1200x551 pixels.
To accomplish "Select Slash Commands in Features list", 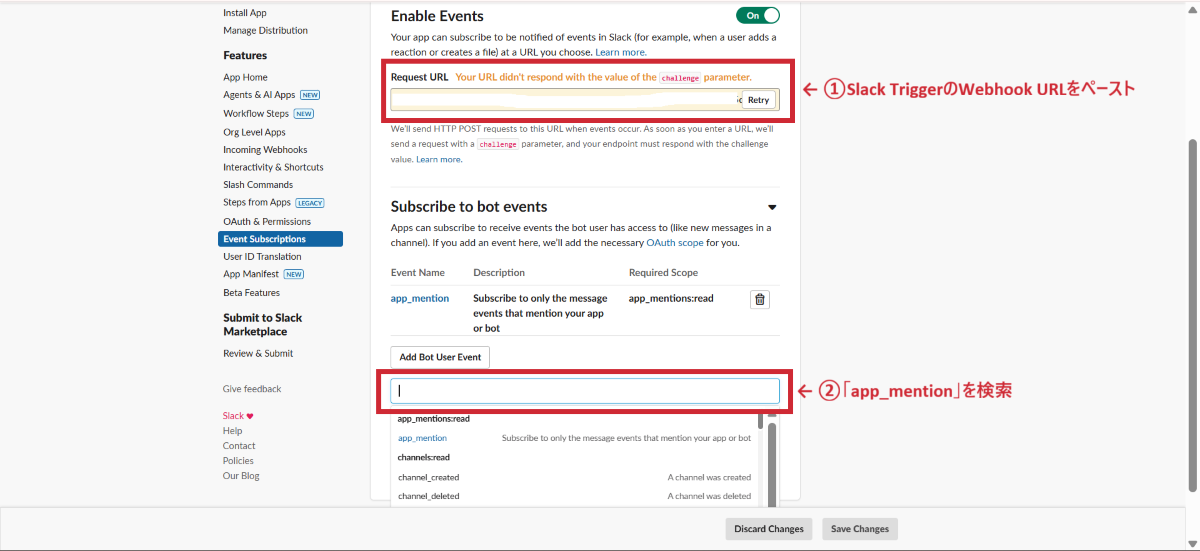I will [258, 185].
